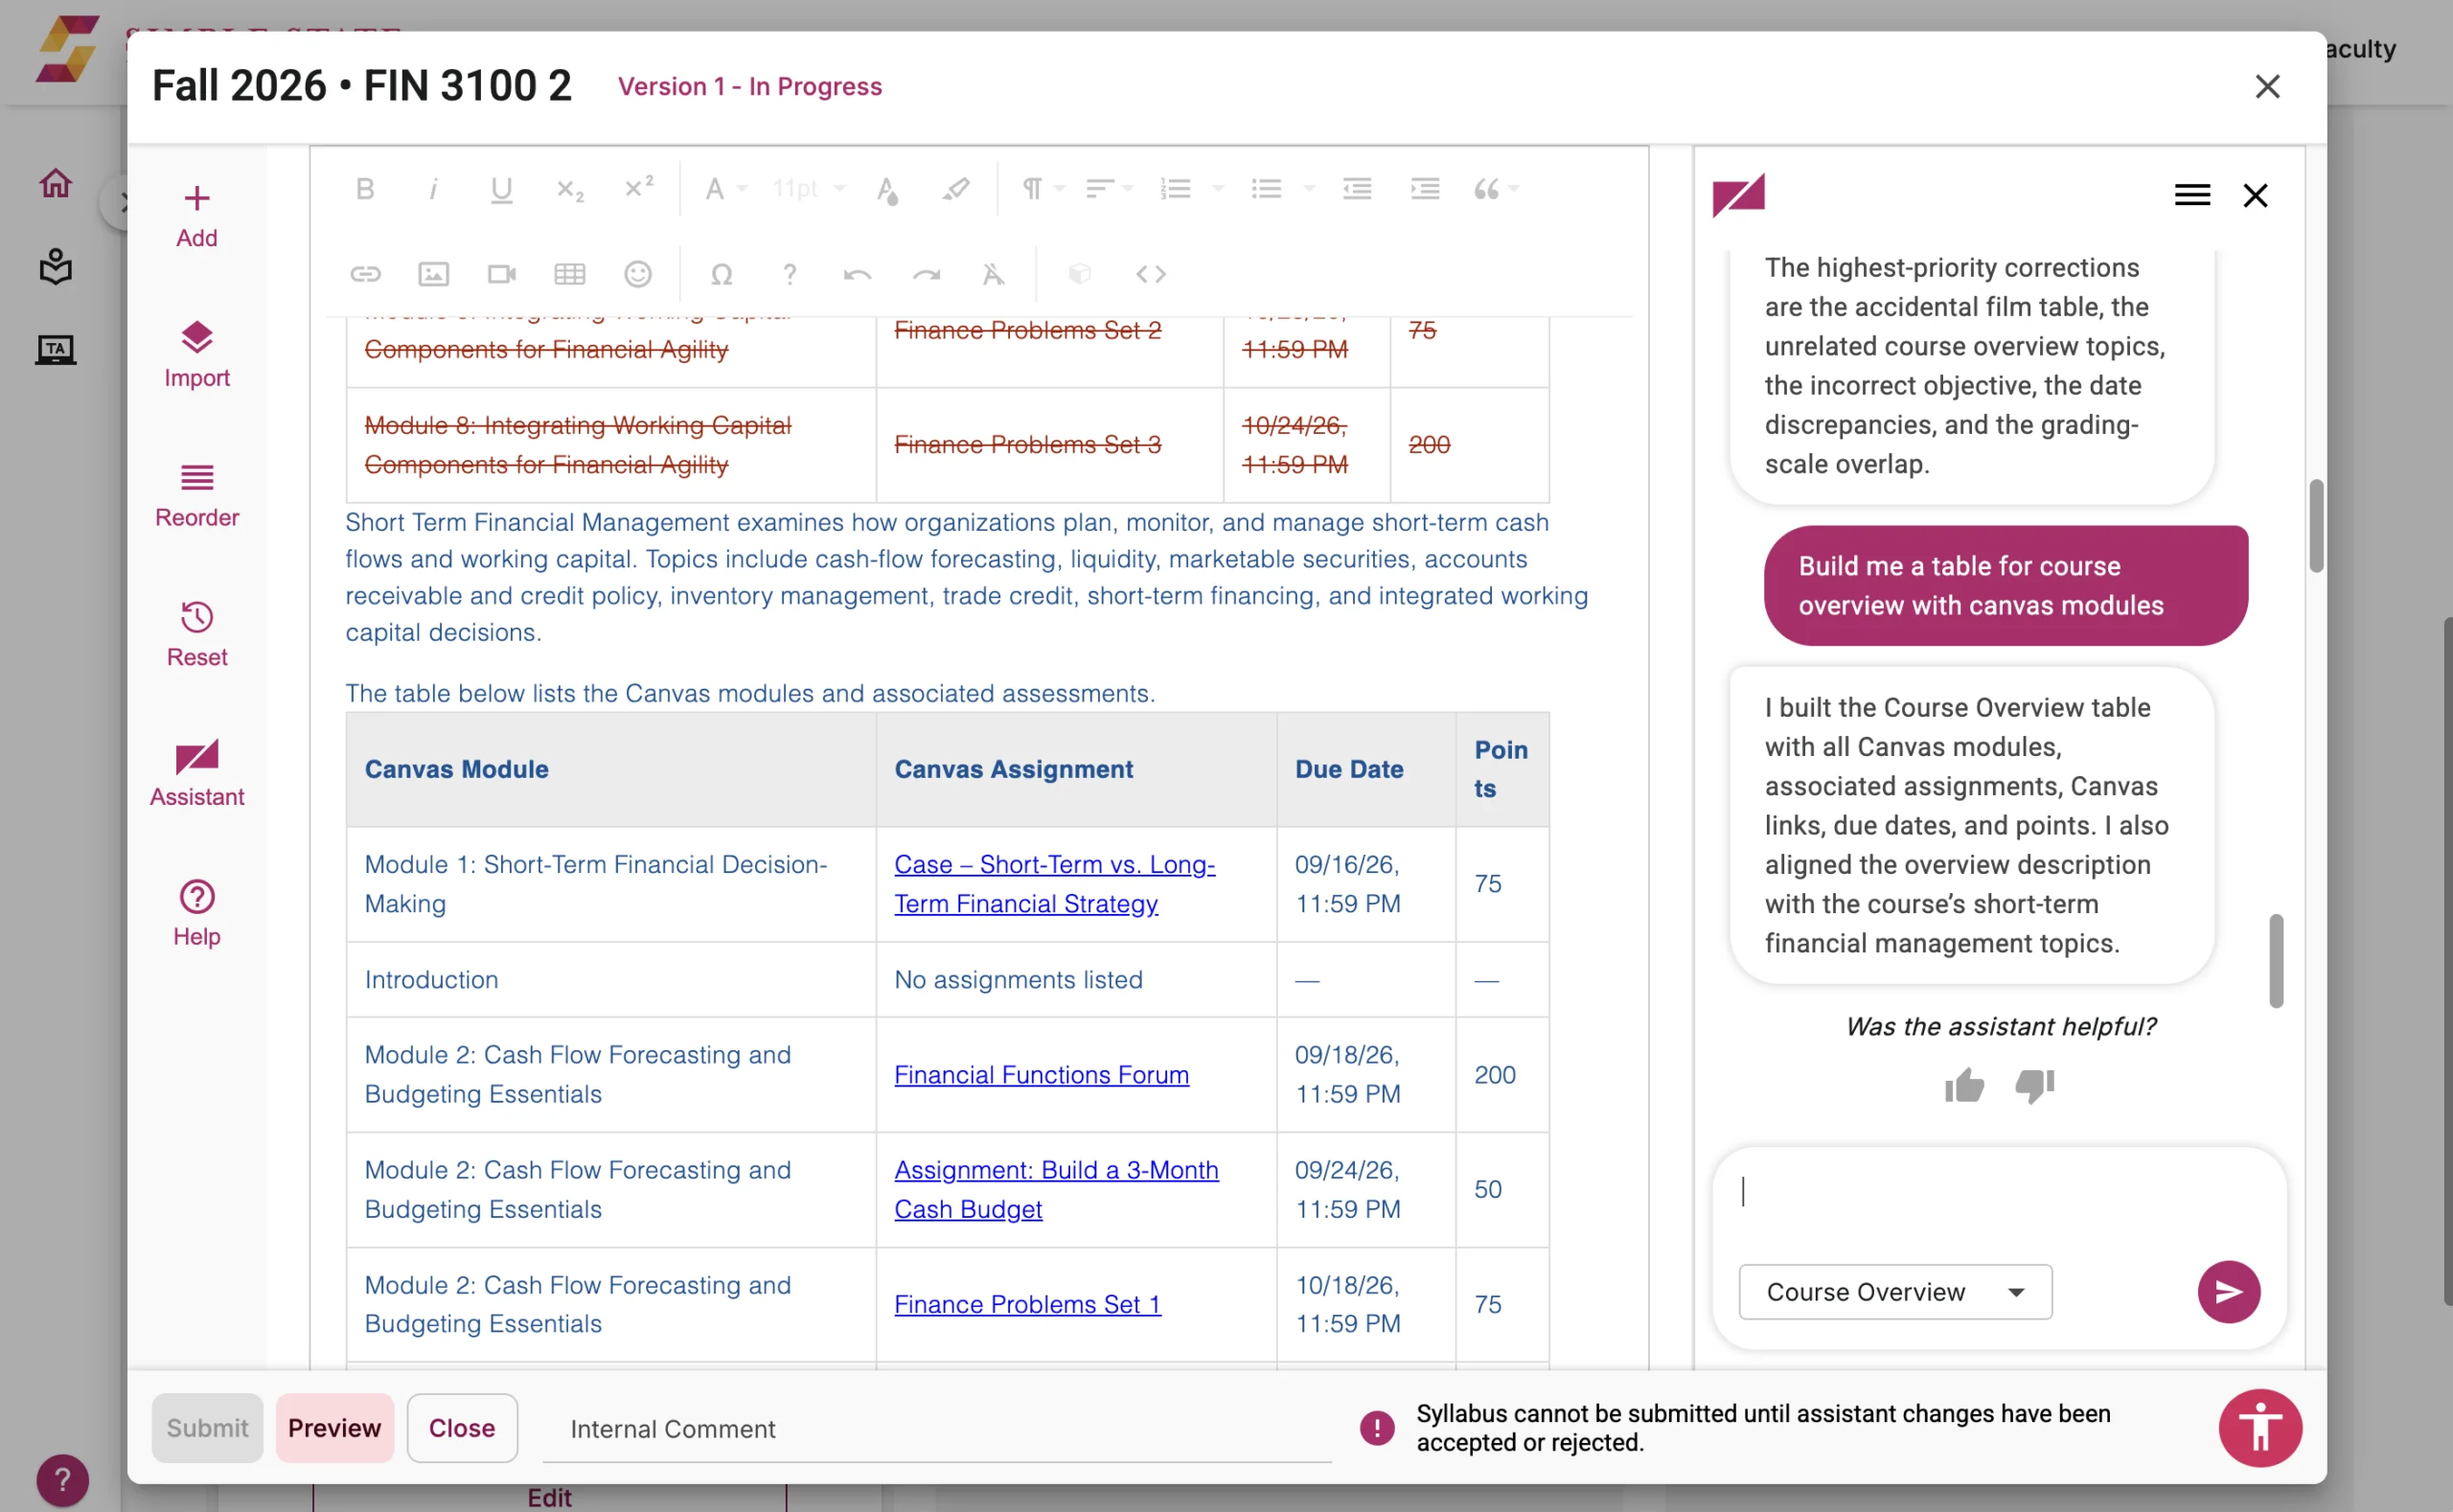Open the code view of the editor

tap(1151, 274)
